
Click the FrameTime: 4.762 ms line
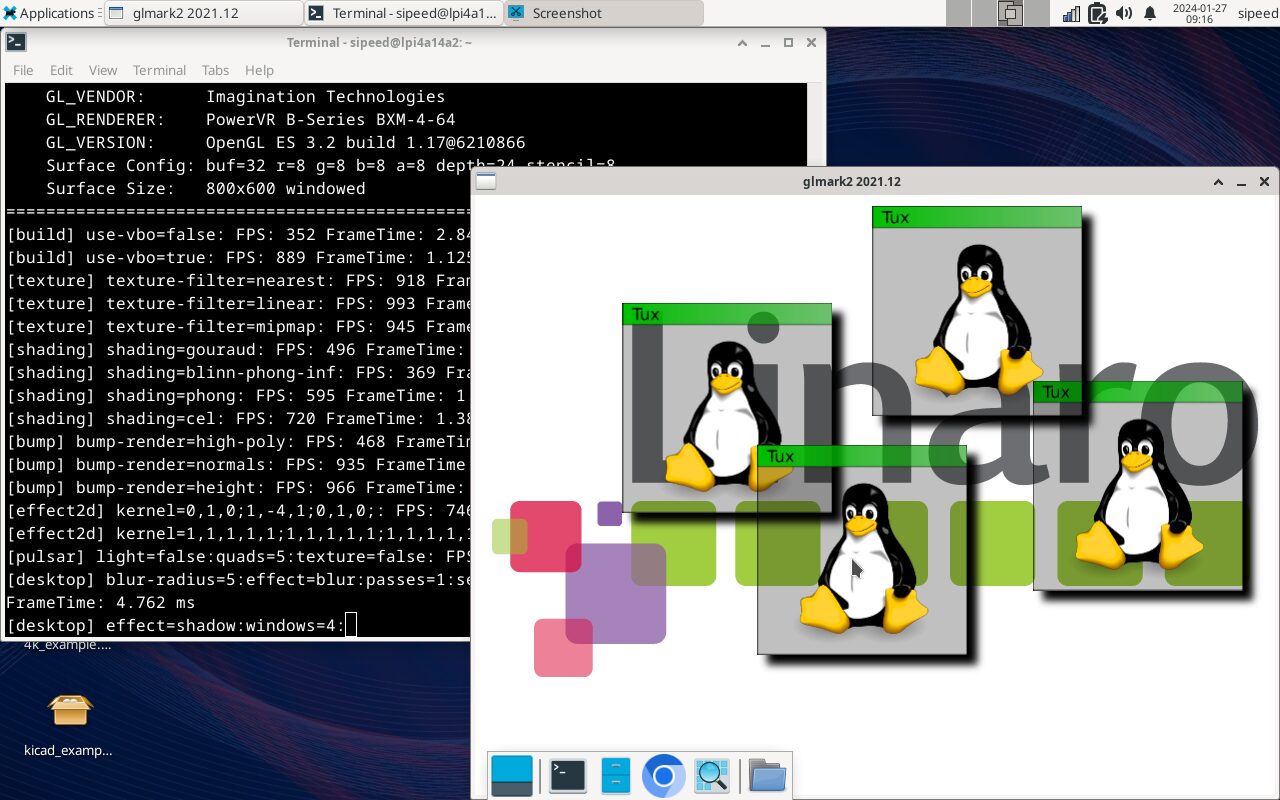click(100, 603)
